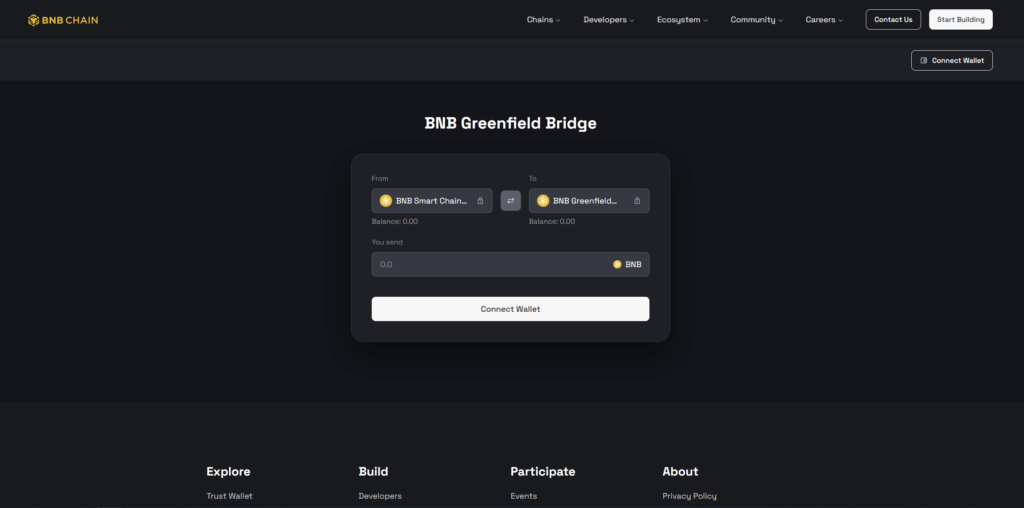Screen dimensions: 1024x508
Task: Open the Trust Wallet footer link
Action: pyautogui.click(x=229, y=496)
